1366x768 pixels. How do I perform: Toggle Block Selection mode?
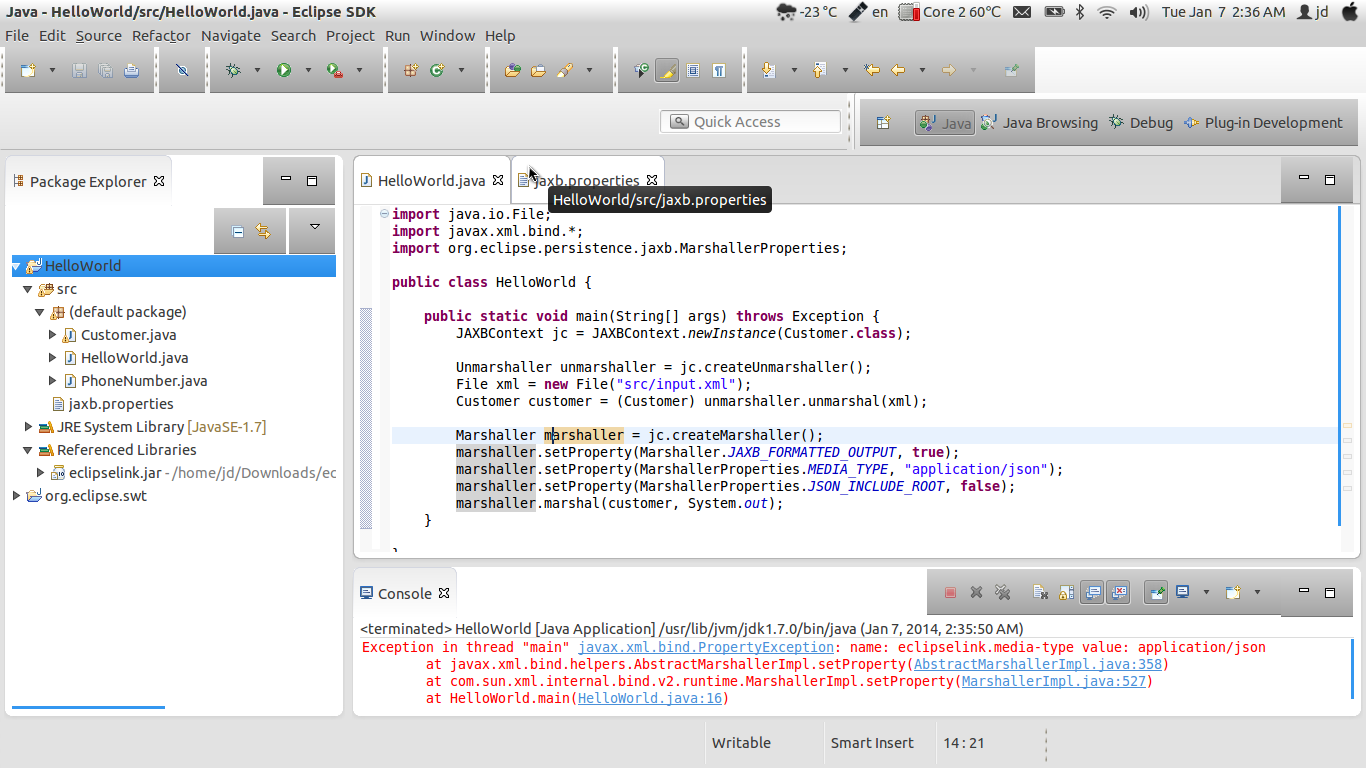click(693, 70)
